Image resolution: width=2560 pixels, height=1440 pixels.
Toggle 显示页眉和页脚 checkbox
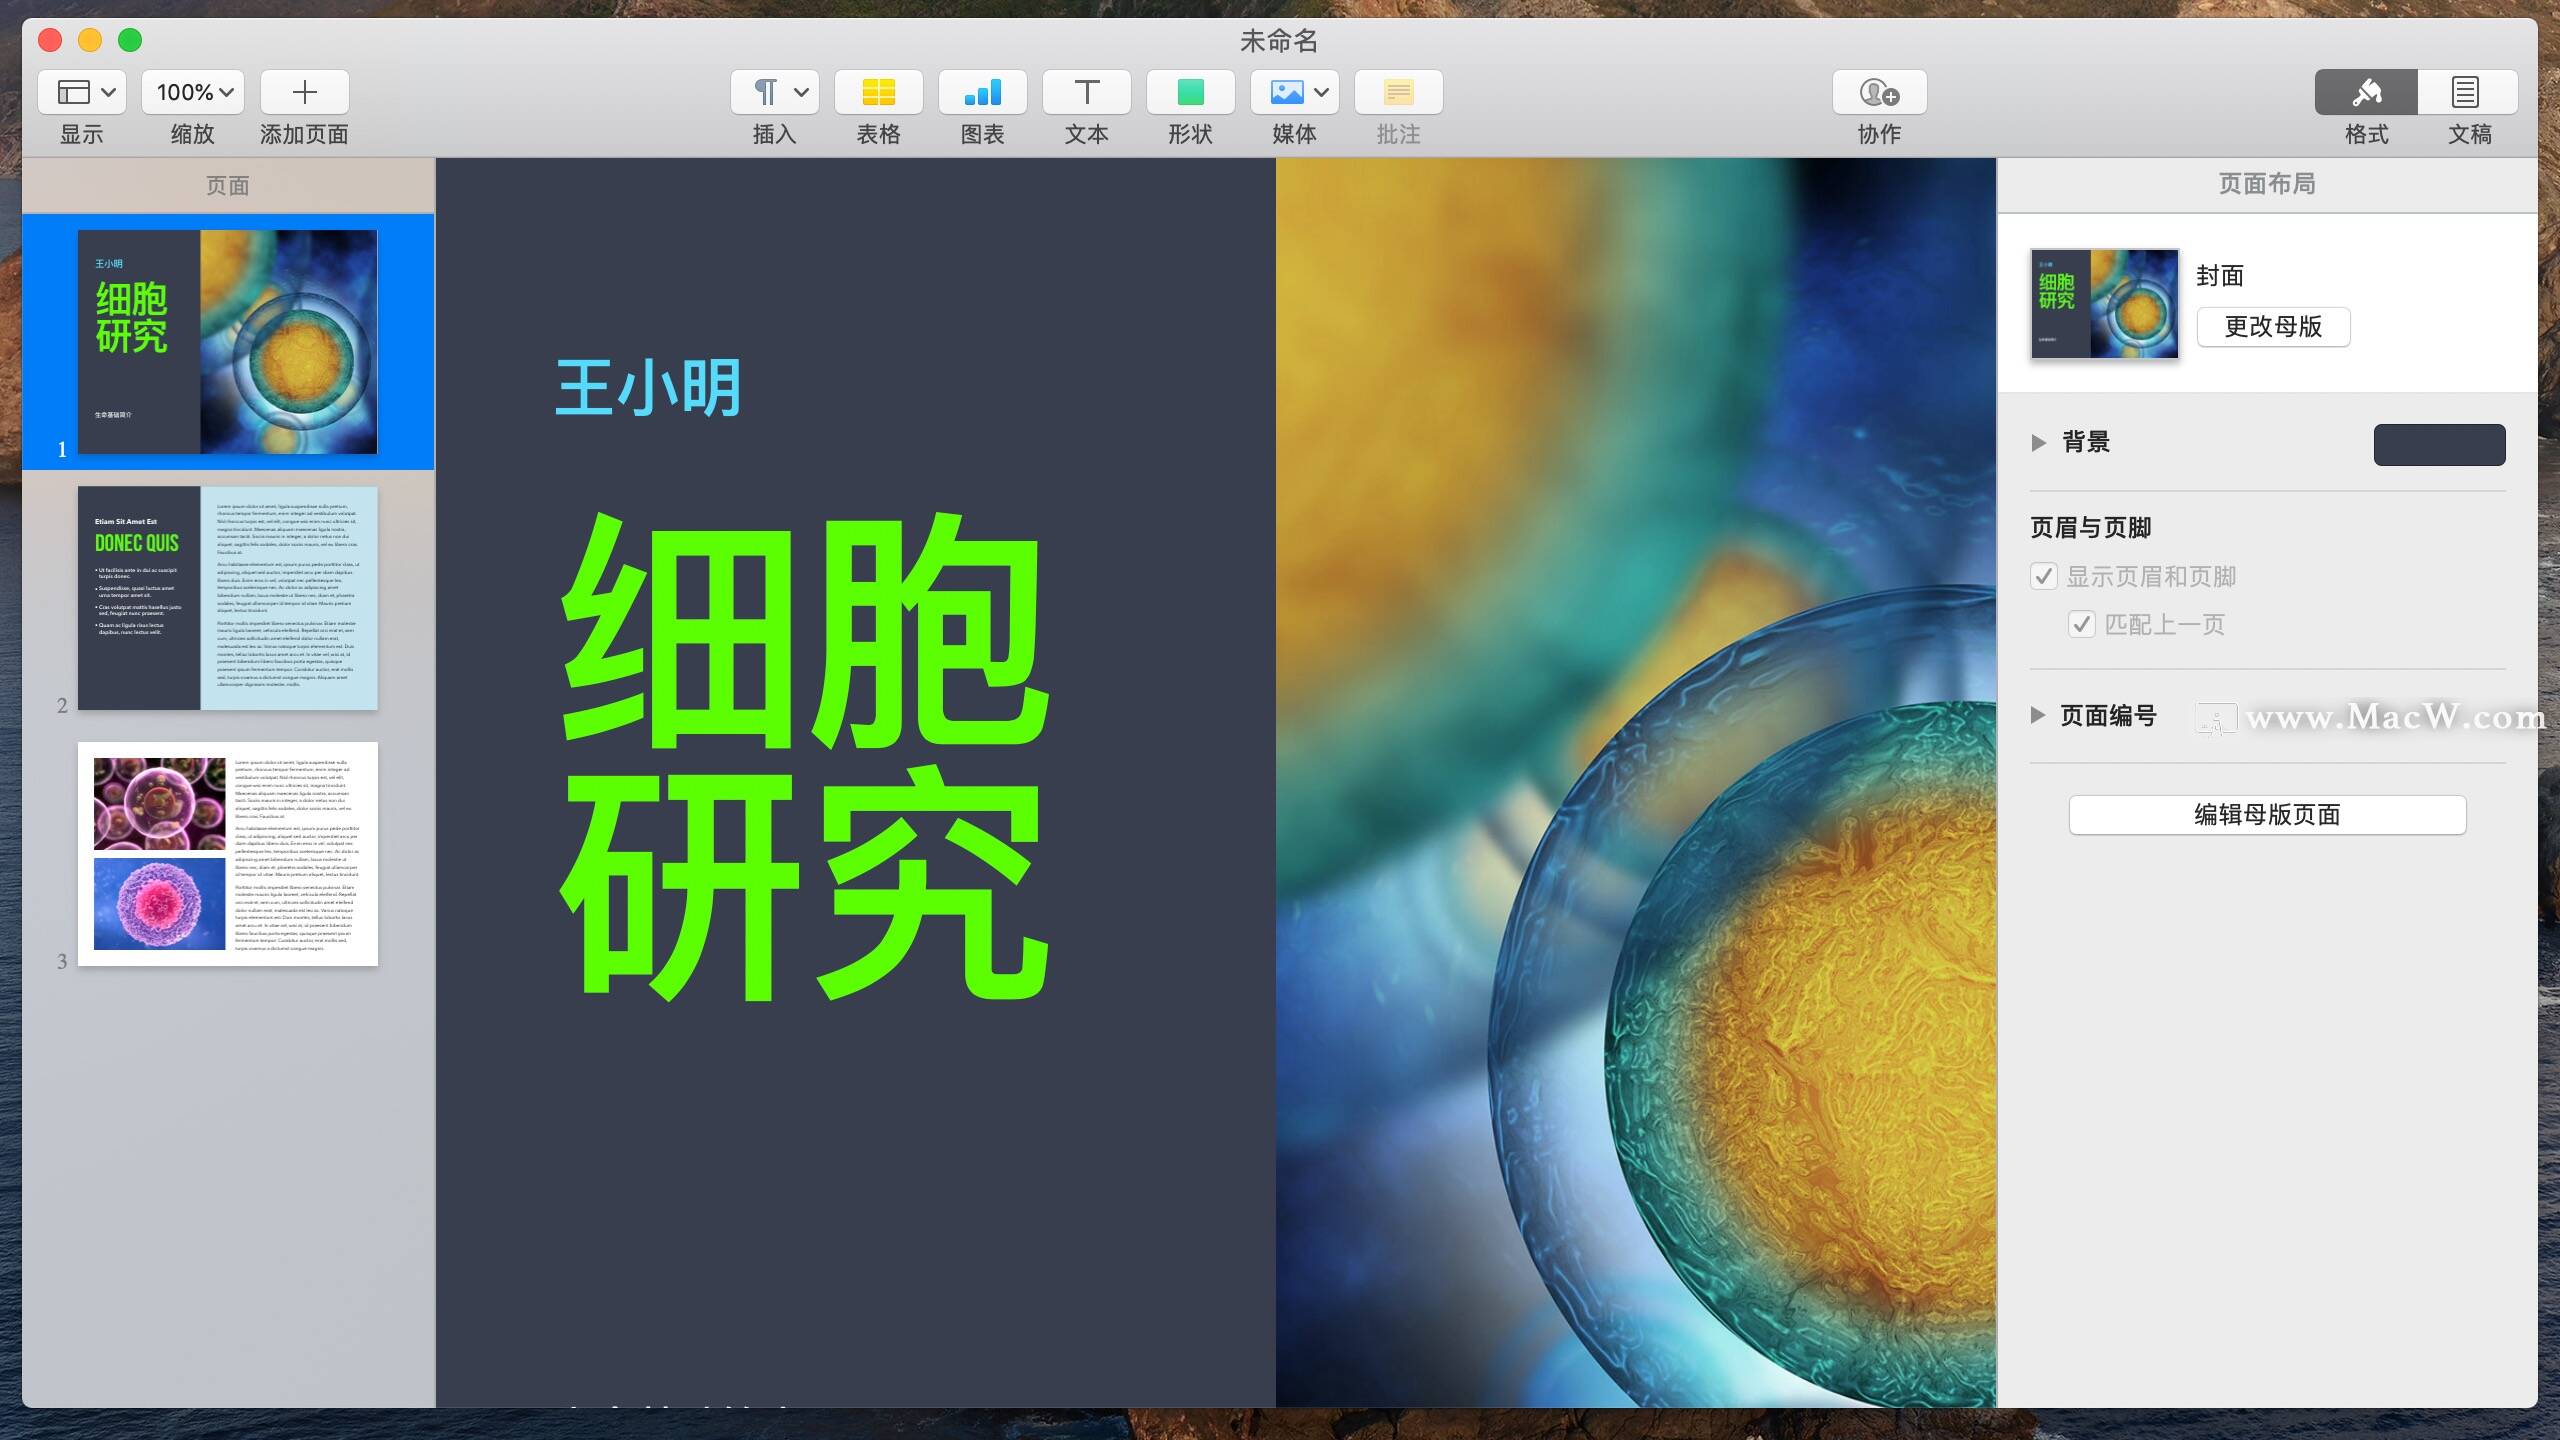click(x=2044, y=576)
